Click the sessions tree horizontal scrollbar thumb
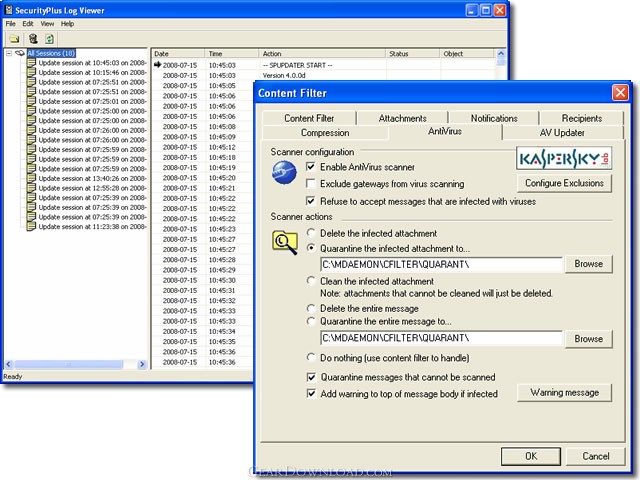Viewport: 640px width, 480px height. pyautogui.click(x=69, y=364)
